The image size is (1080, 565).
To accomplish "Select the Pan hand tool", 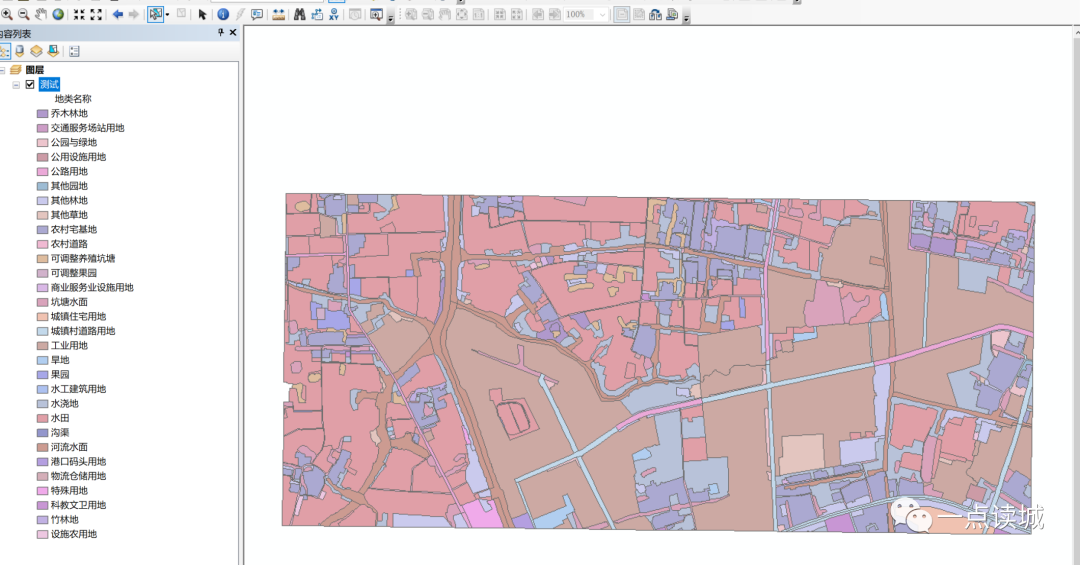I will click(41, 15).
